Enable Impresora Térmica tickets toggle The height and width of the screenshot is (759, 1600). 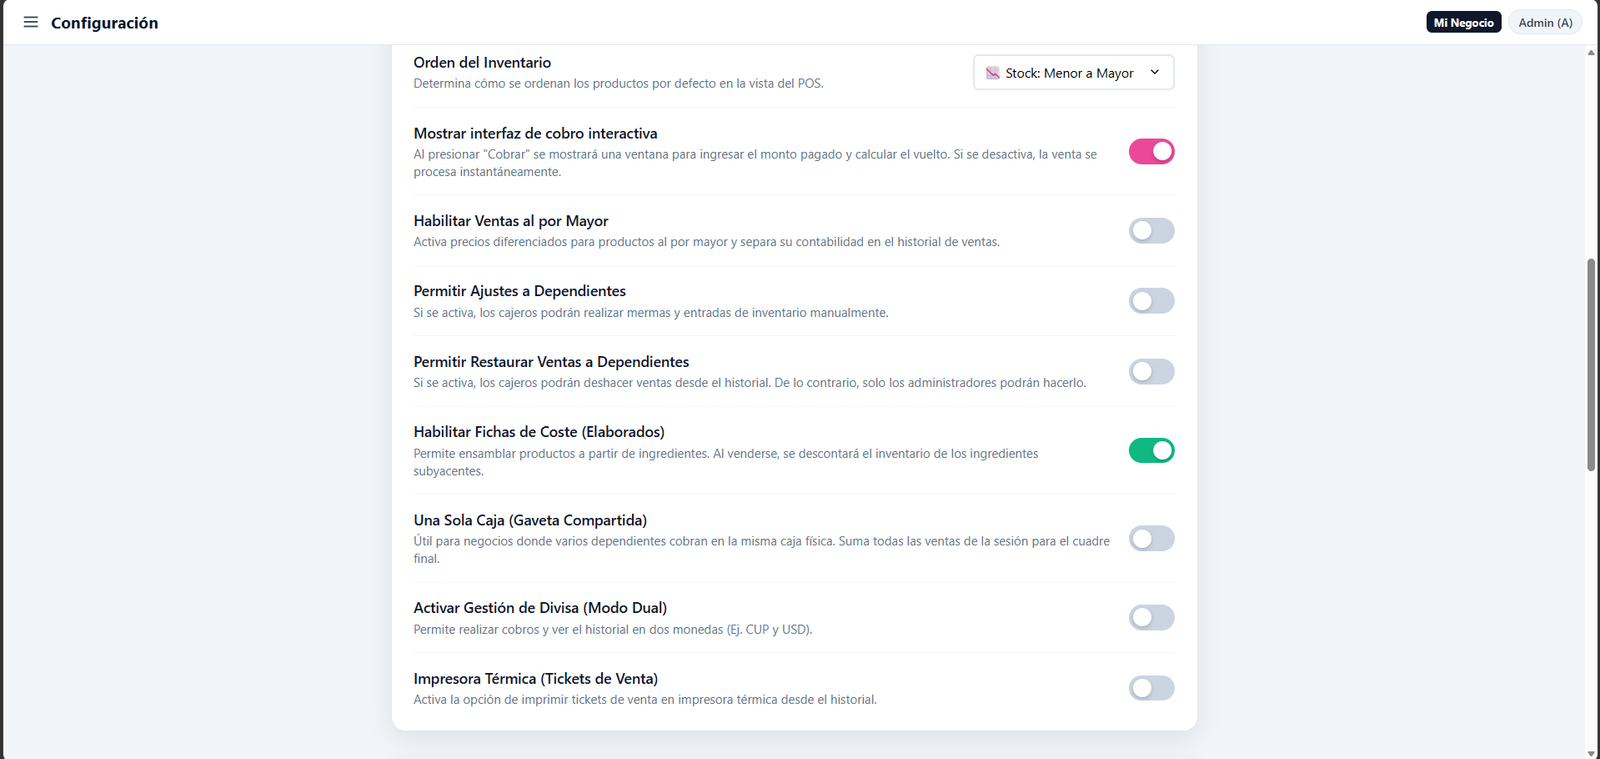point(1151,688)
